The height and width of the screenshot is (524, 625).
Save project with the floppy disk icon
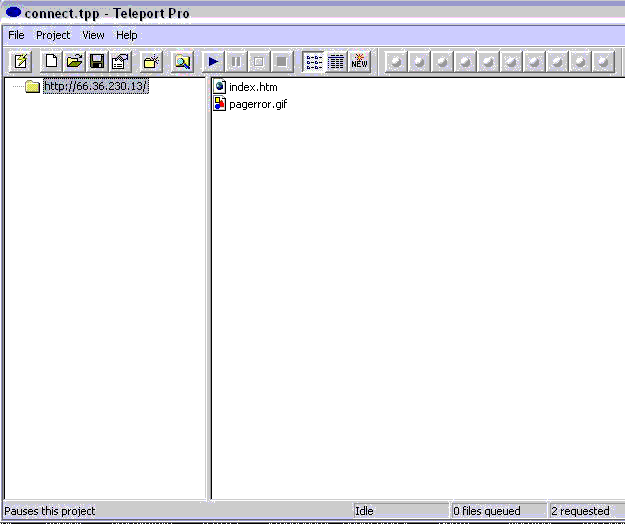pyautogui.click(x=97, y=61)
